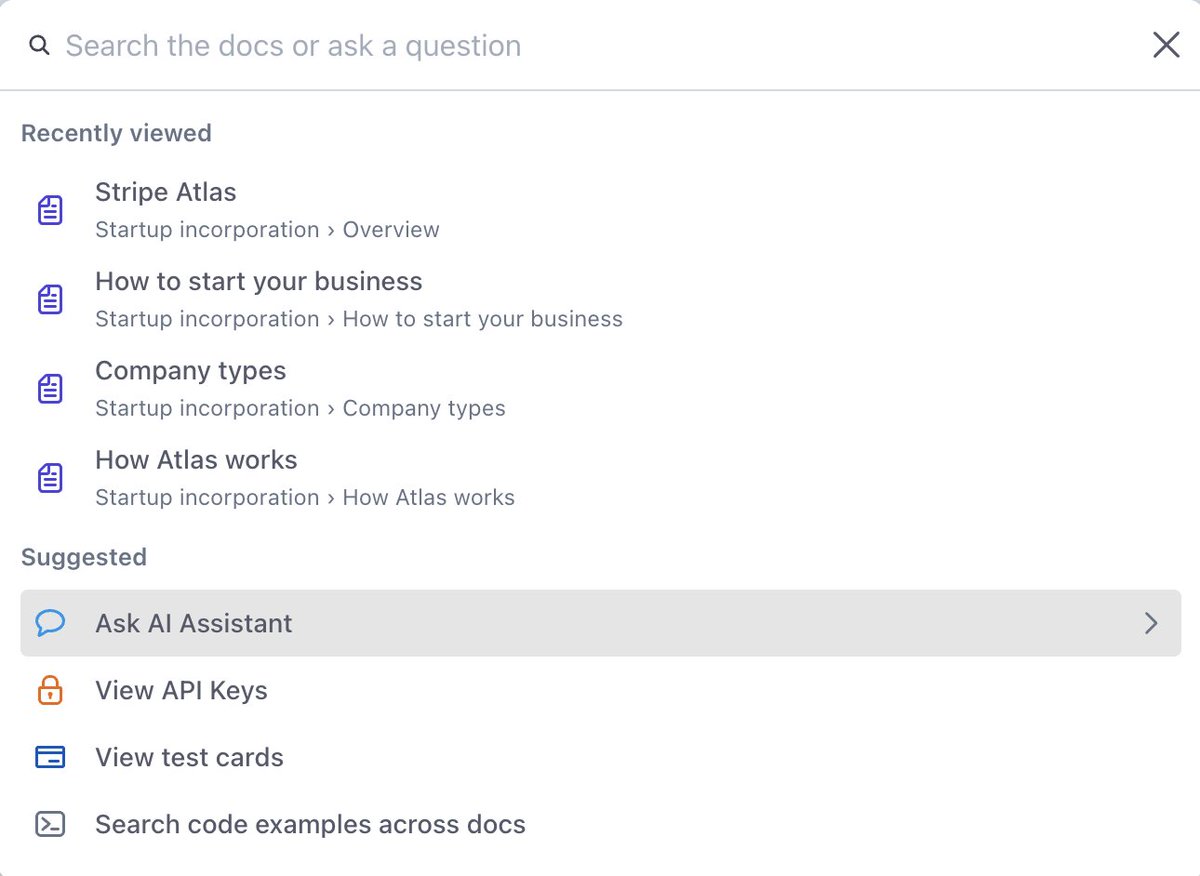Click the View API Keys lock icon

pos(50,690)
